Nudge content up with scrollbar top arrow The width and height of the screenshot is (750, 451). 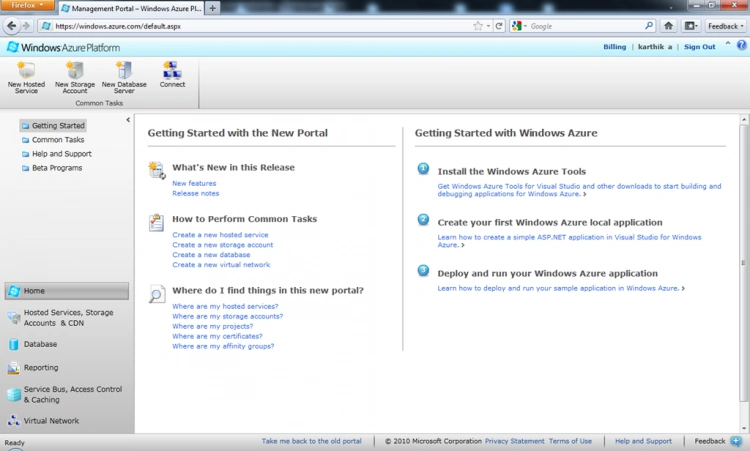click(744, 119)
